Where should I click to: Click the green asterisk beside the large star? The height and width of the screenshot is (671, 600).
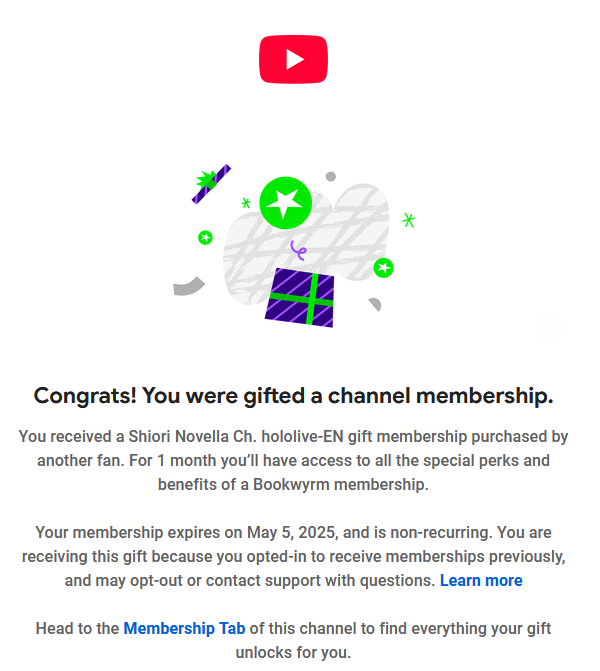point(246,203)
